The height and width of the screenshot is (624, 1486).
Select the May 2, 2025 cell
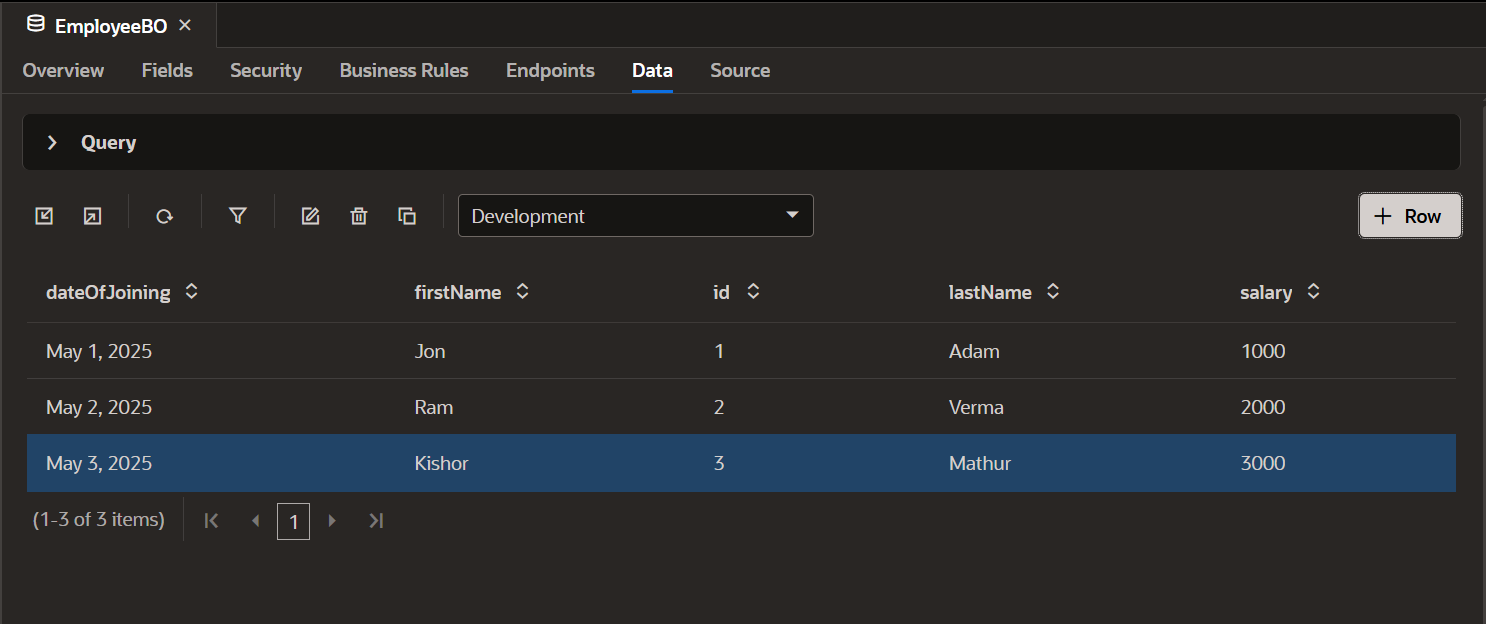point(99,407)
